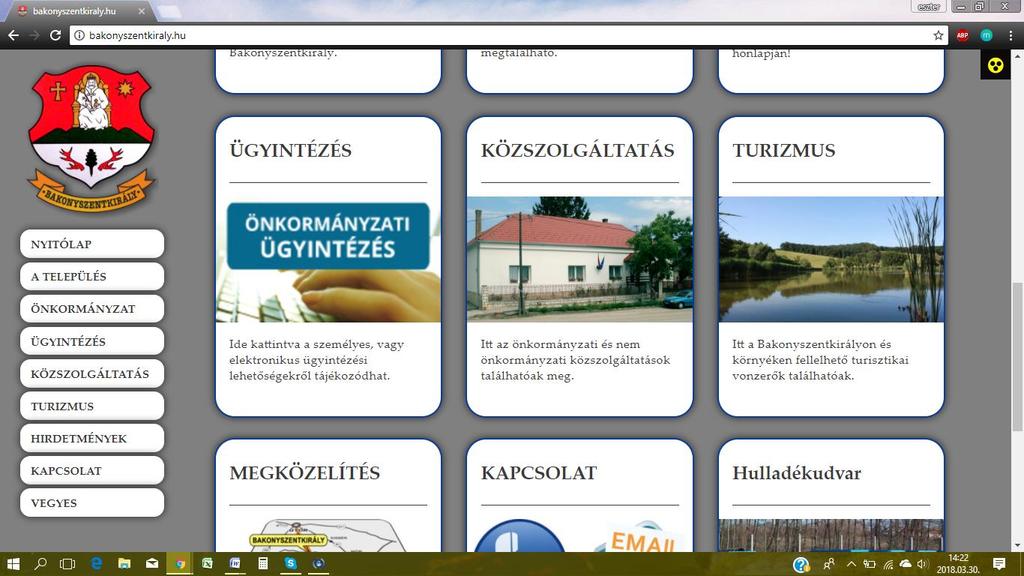Click the KAPCSOLAT card heading
Image resolution: width=1024 pixels, height=576 pixels.
539,473
